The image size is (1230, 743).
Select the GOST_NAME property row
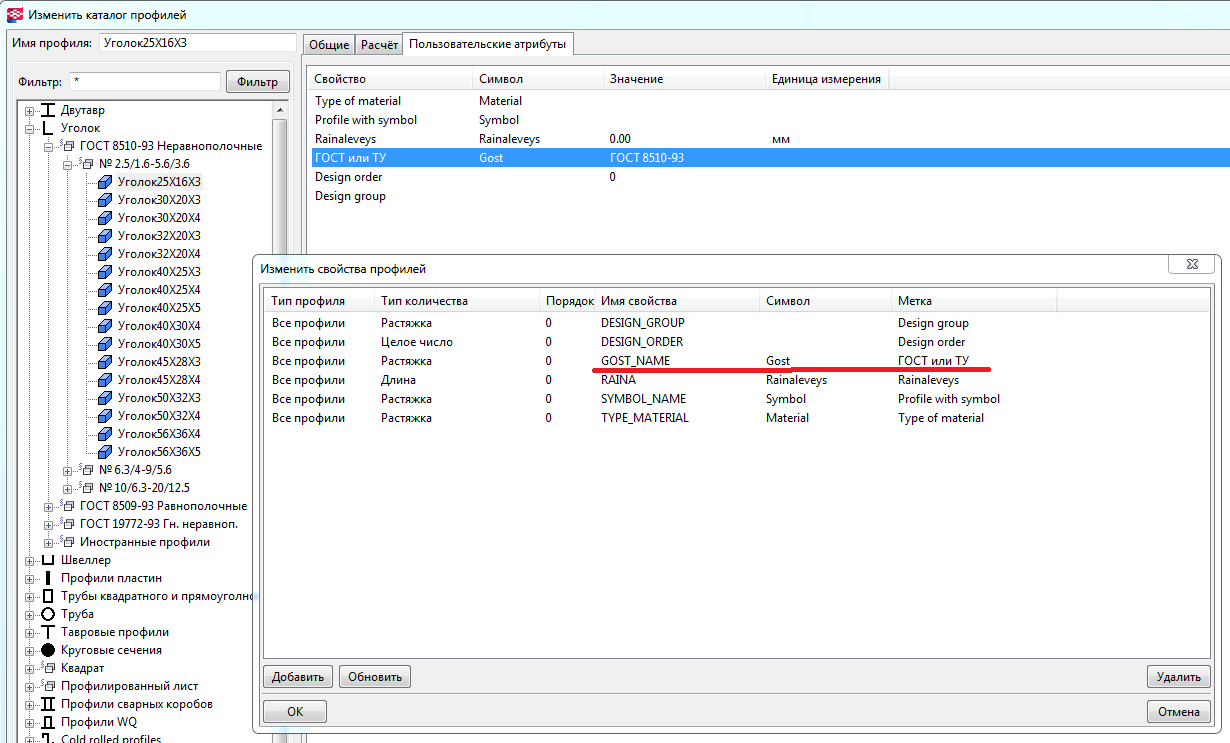tap(635, 361)
